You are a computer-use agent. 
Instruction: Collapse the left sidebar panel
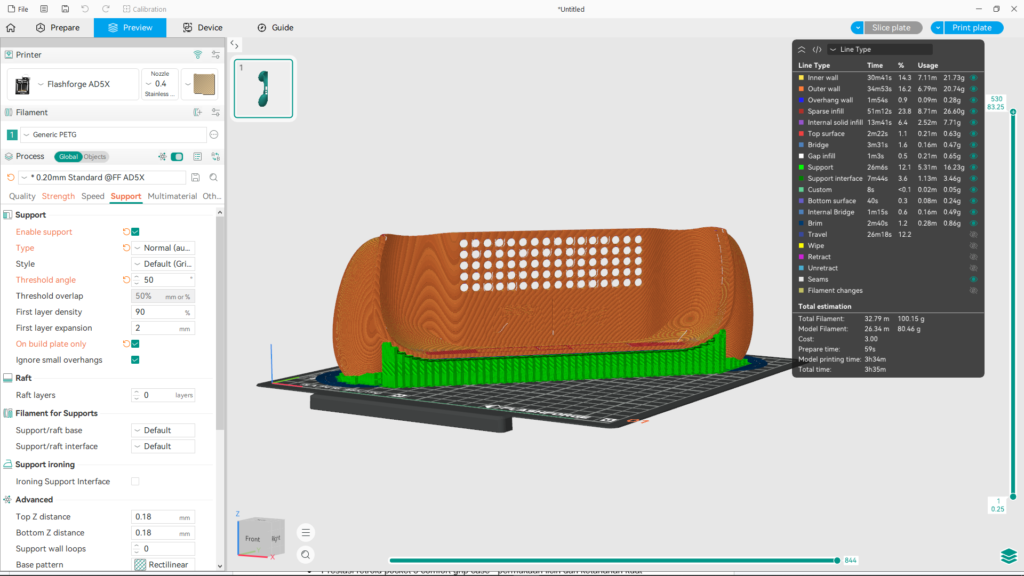click(x=234, y=44)
